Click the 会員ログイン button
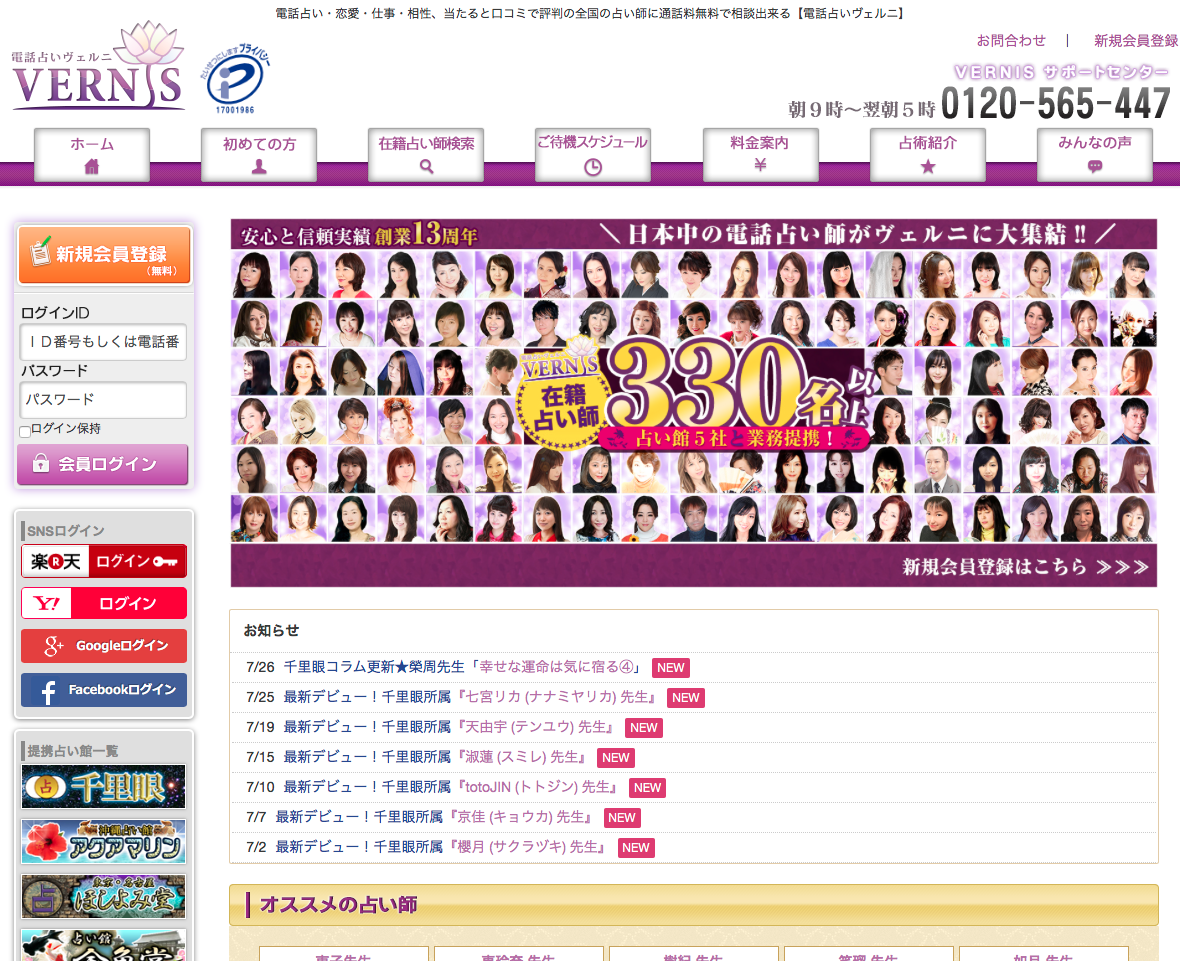Image resolution: width=1180 pixels, height=961 pixels. (102, 464)
